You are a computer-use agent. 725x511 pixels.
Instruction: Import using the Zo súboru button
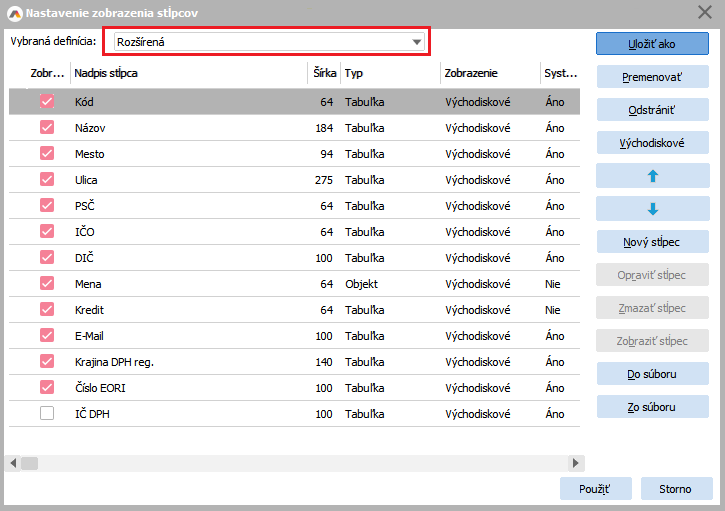[x=652, y=406]
